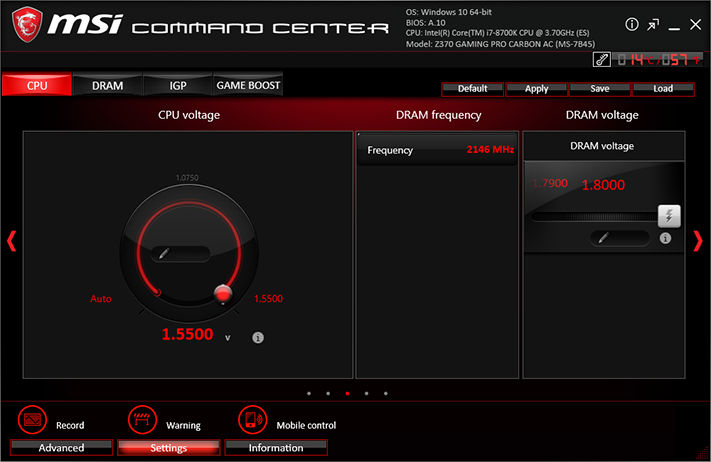Select the first page indicator dot
Image resolution: width=711 pixels, height=462 pixels.
click(309, 394)
